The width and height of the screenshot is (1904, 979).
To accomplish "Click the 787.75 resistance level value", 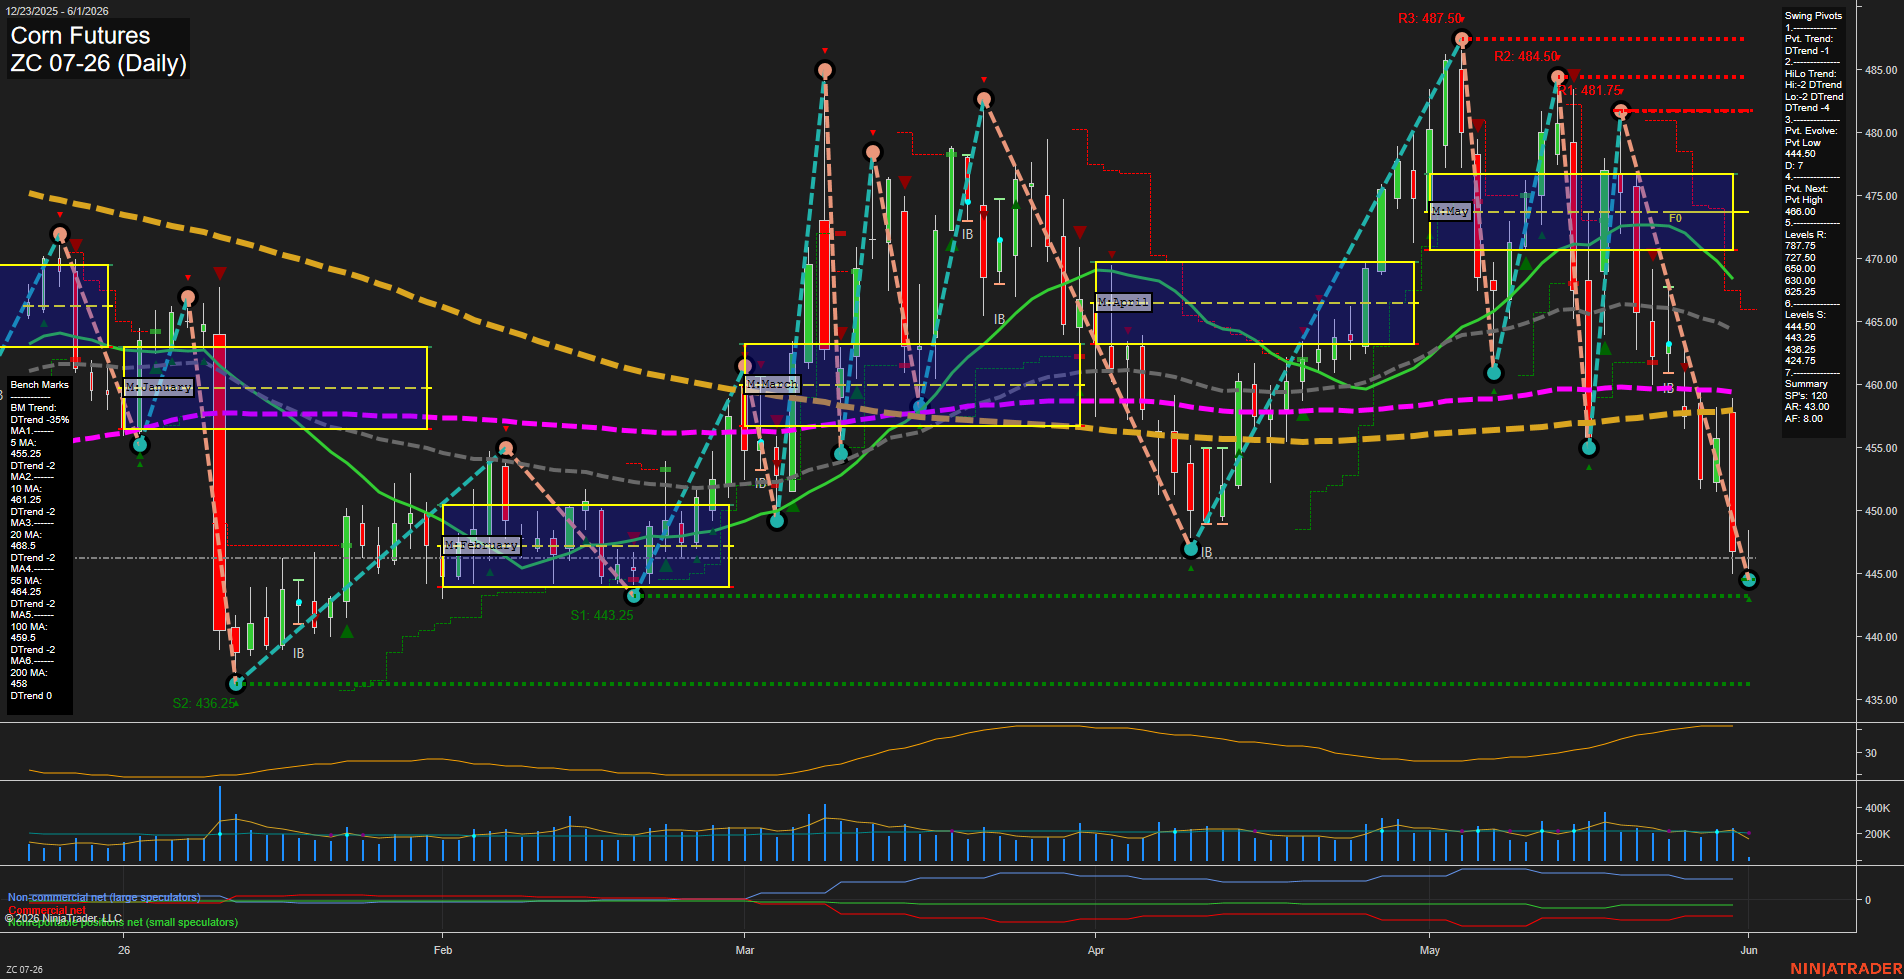I will pos(1800,246).
